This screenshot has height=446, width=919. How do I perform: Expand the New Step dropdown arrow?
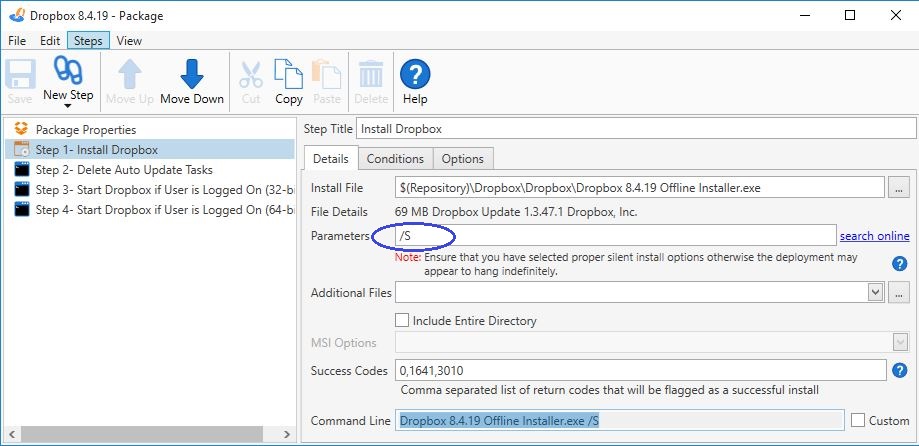click(68, 106)
